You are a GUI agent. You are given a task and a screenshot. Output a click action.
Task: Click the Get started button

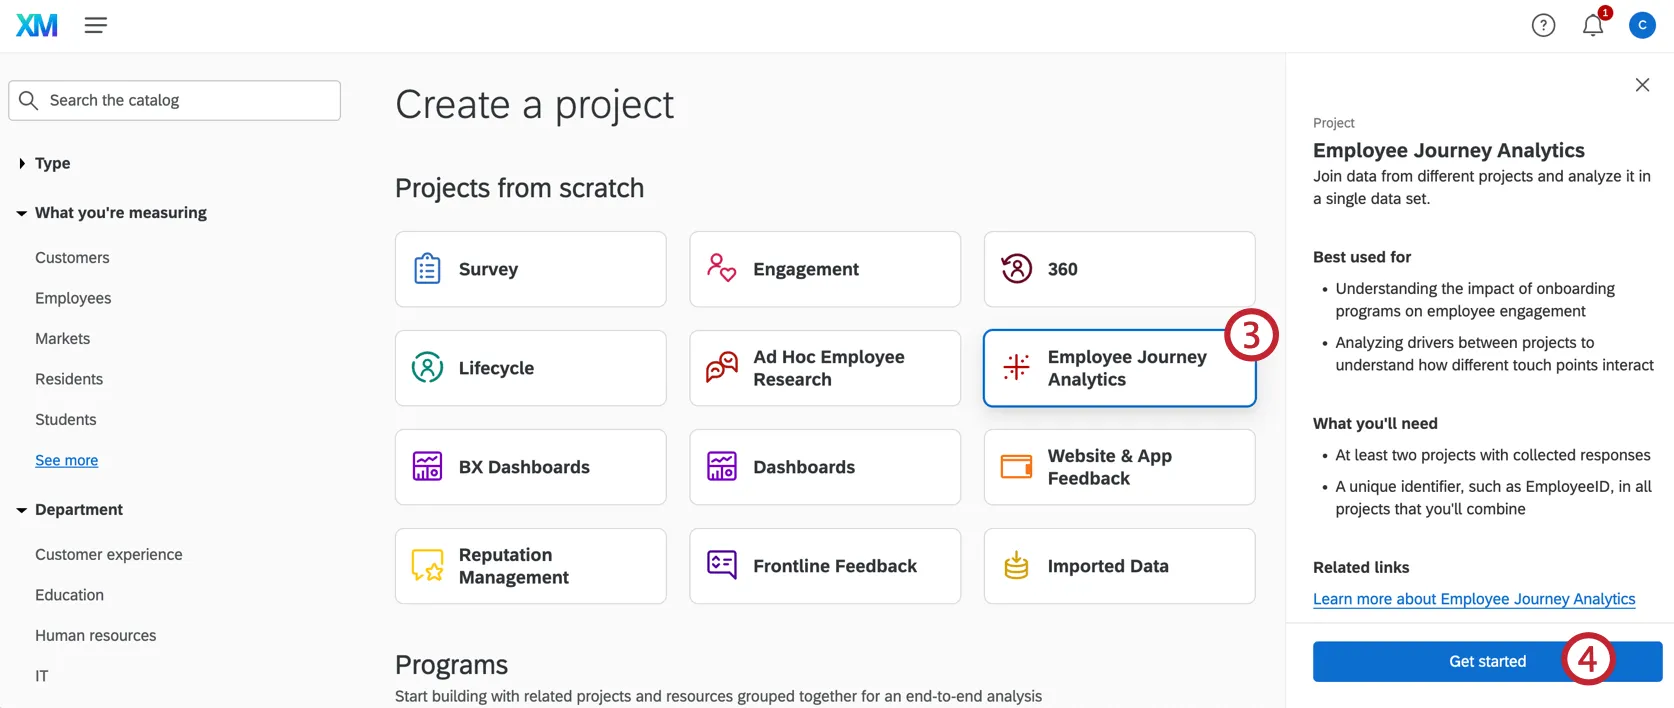click(x=1486, y=661)
